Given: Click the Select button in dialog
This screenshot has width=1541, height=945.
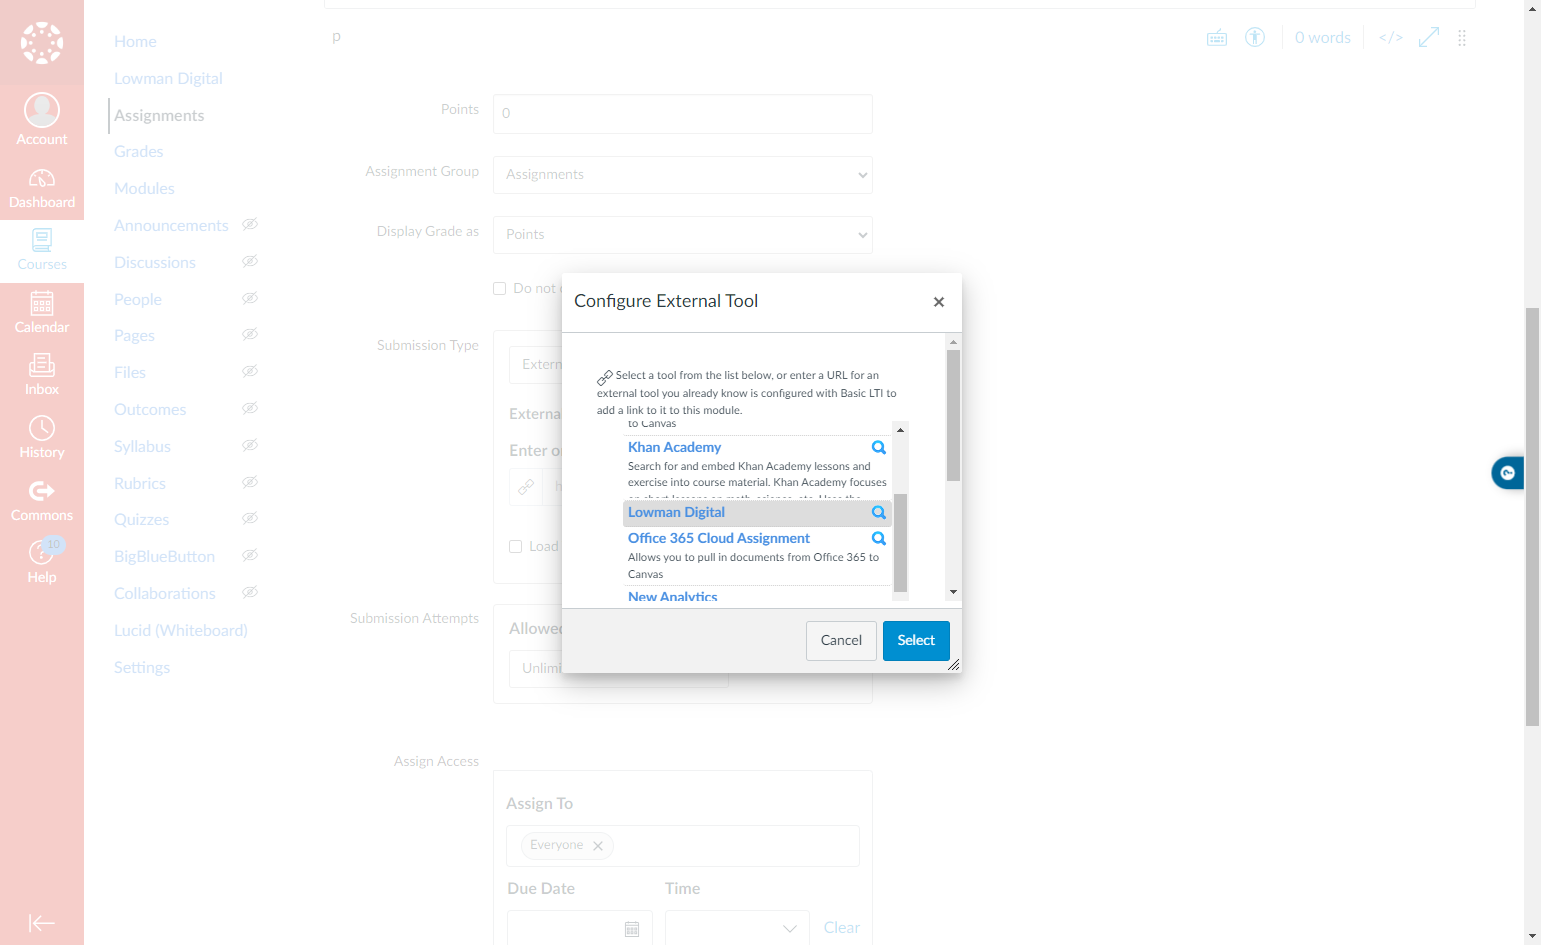Looking at the screenshot, I should (x=916, y=641).
